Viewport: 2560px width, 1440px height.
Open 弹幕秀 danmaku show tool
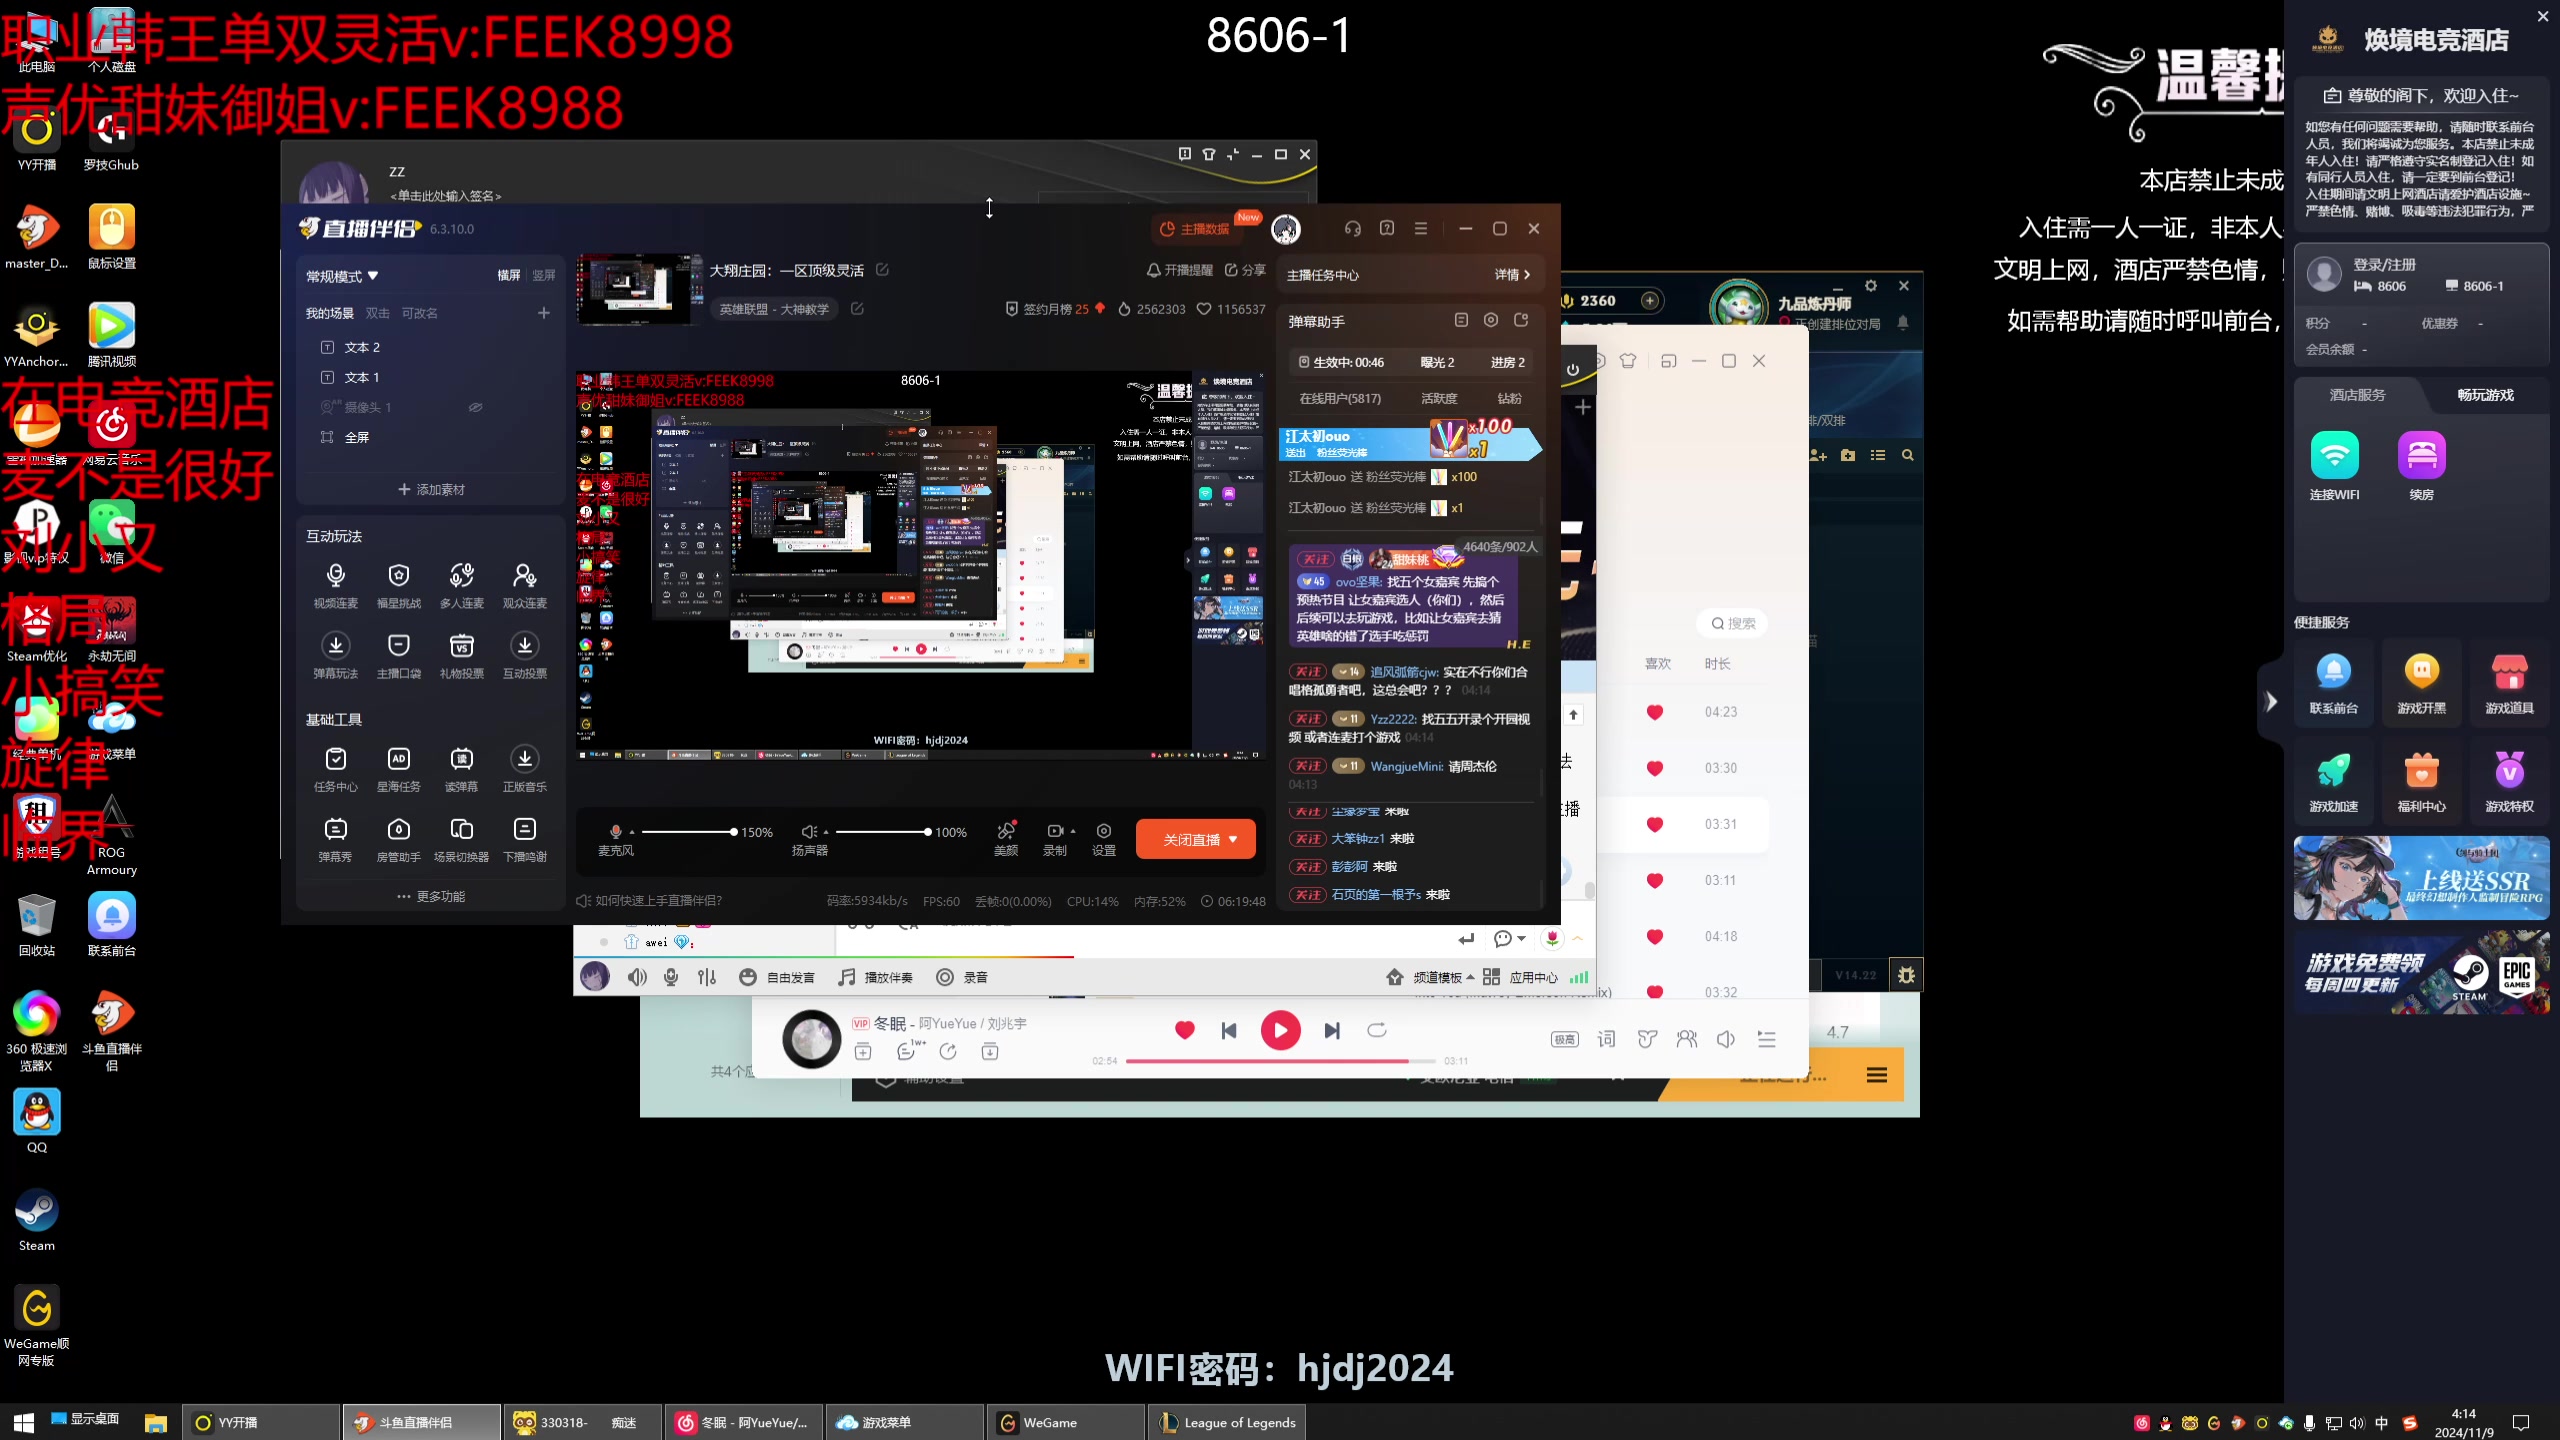[335, 839]
